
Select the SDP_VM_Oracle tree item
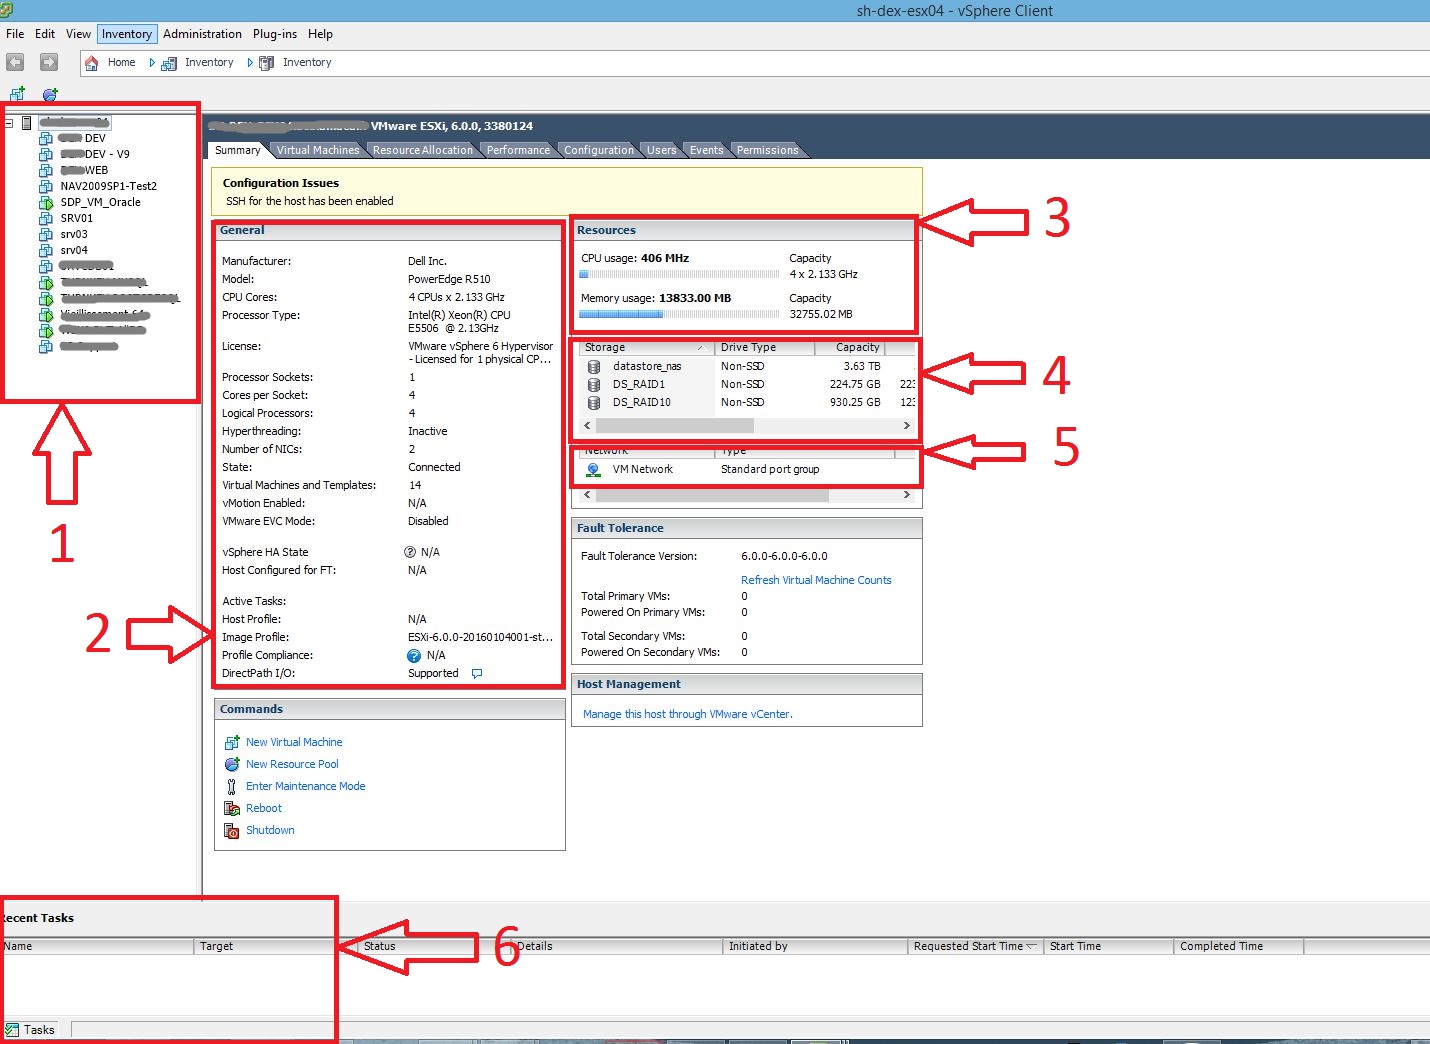[x=100, y=202]
